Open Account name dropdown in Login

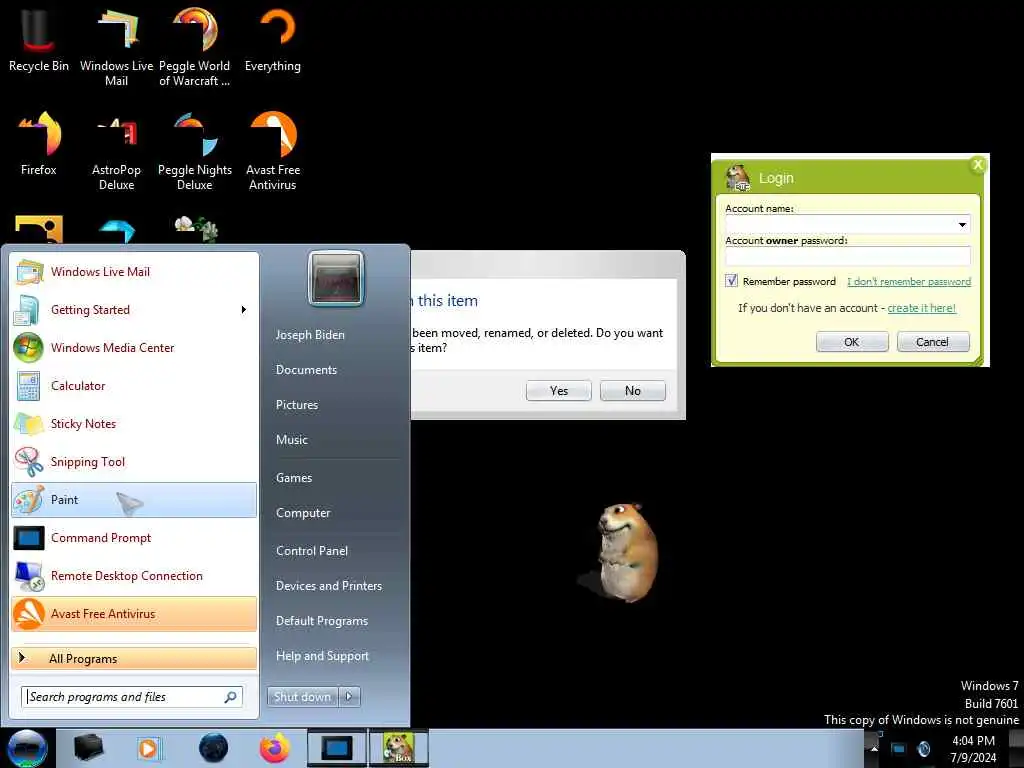tap(962, 225)
